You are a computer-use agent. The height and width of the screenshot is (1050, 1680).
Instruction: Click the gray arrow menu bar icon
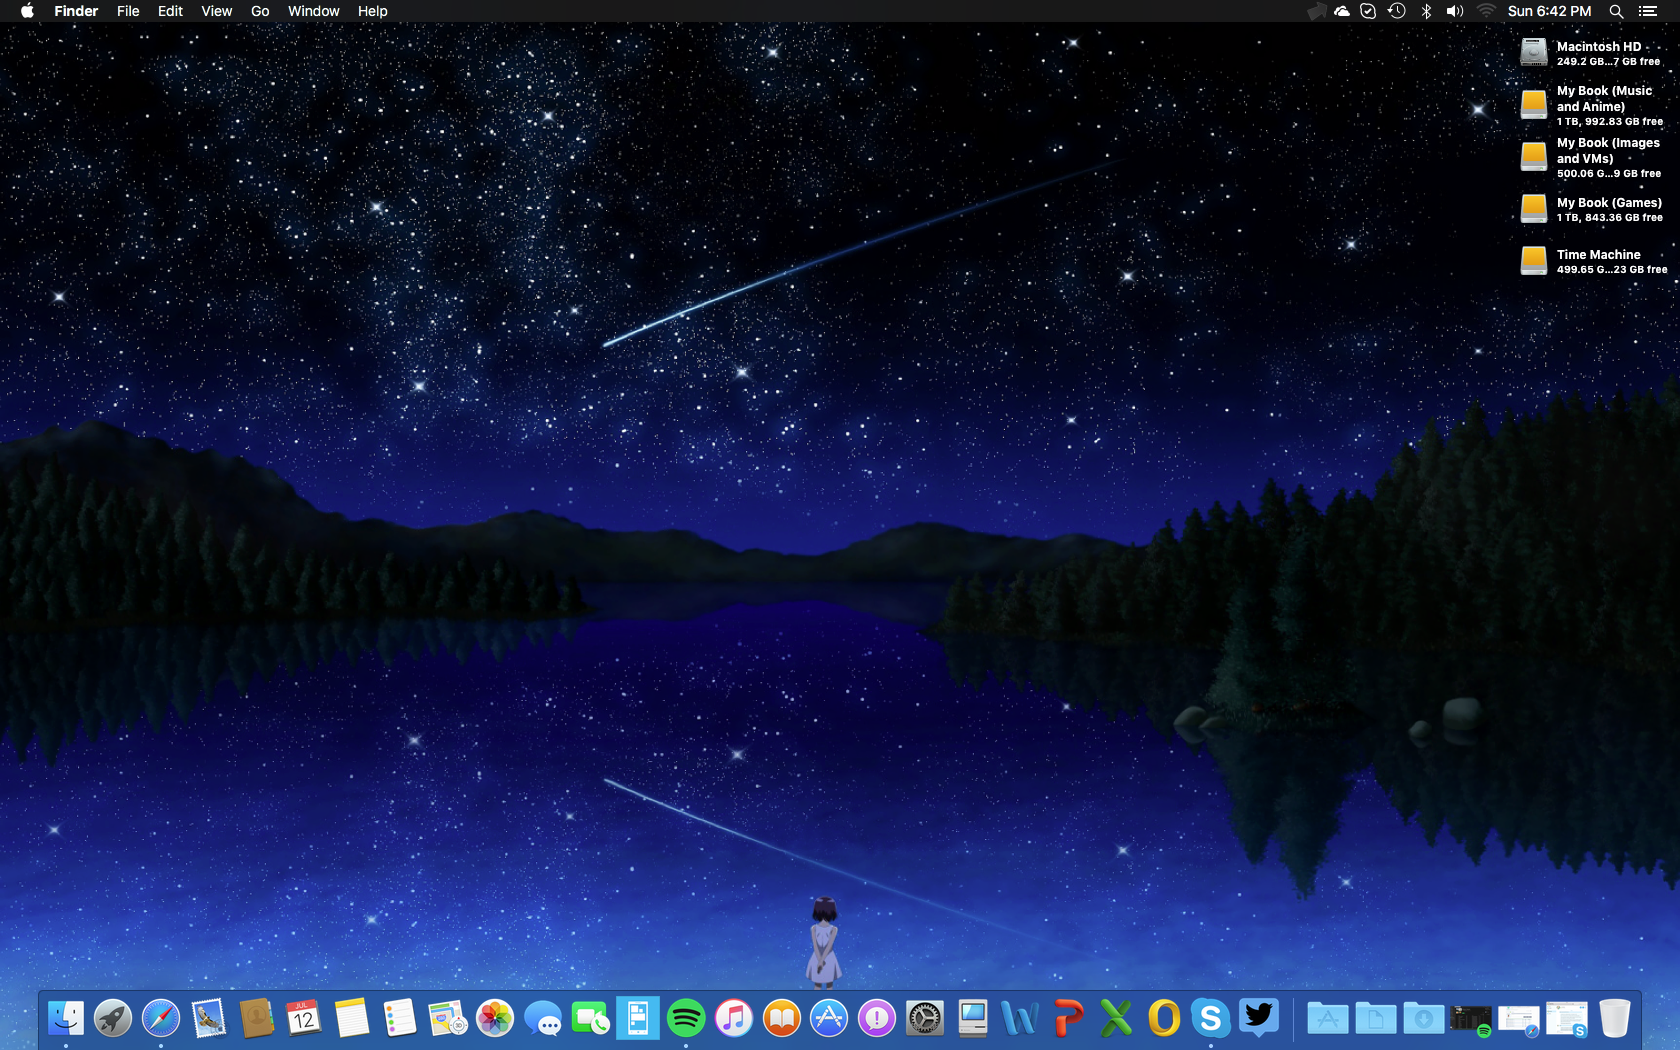point(1316,11)
